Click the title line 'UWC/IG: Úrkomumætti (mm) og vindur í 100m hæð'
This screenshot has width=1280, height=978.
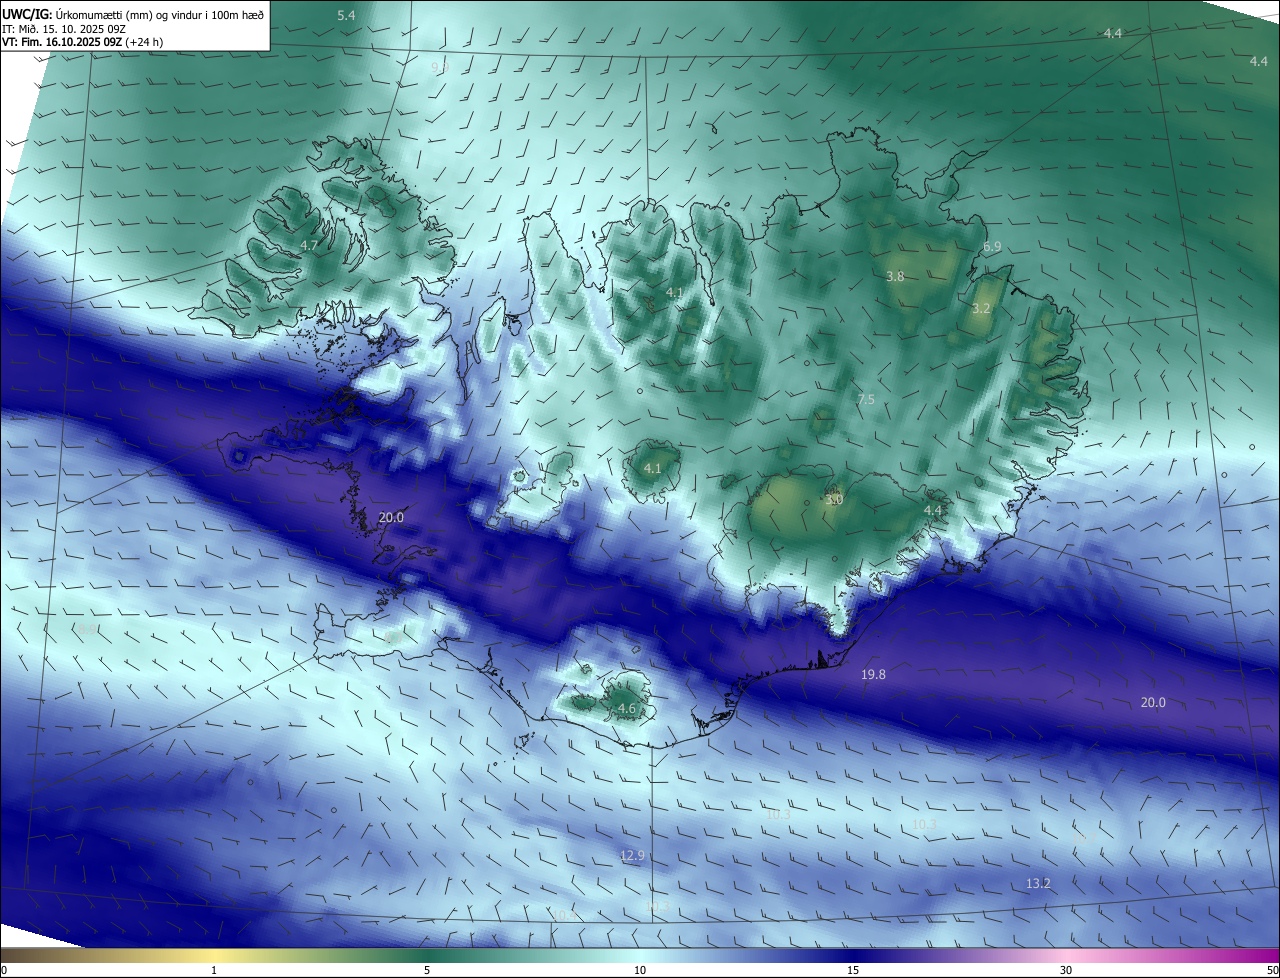(x=133, y=14)
